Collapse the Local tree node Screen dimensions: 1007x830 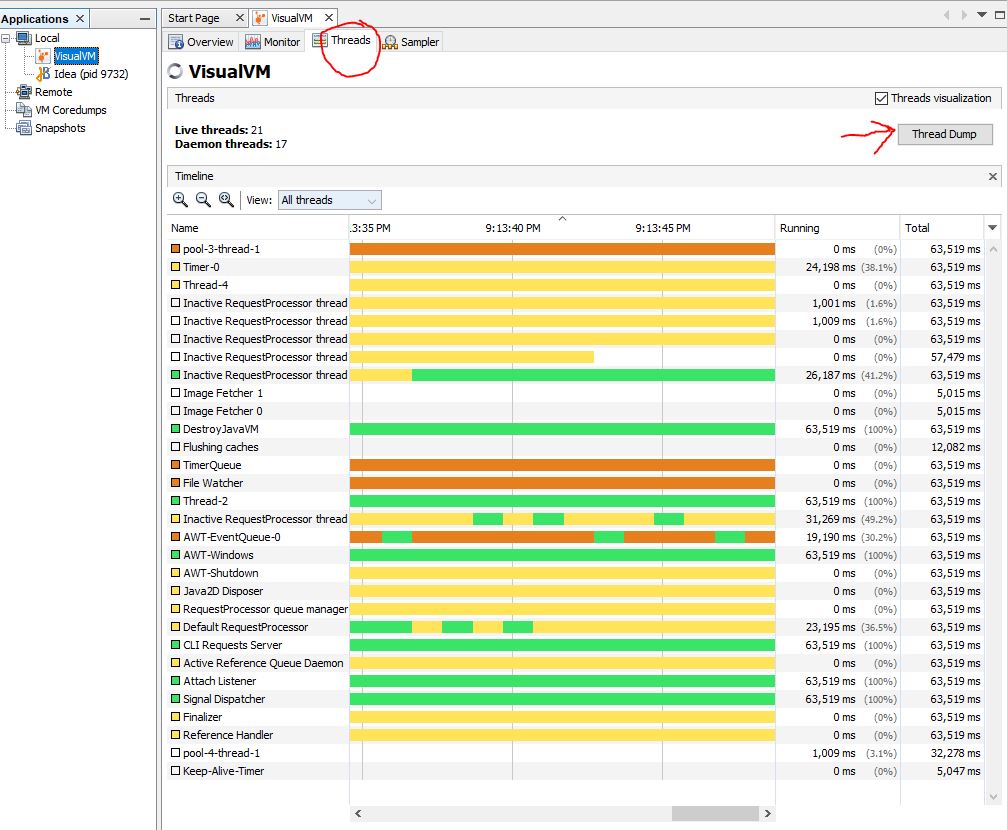coord(6,39)
